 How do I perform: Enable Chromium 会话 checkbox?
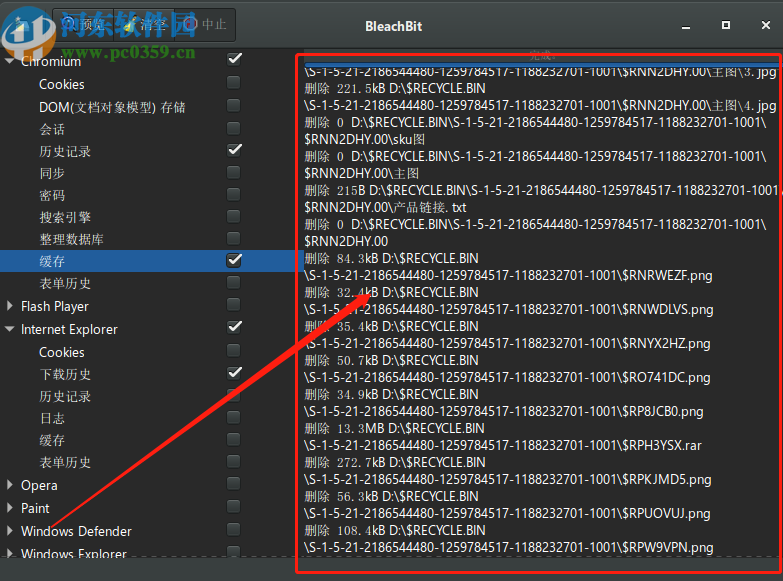(x=234, y=128)
